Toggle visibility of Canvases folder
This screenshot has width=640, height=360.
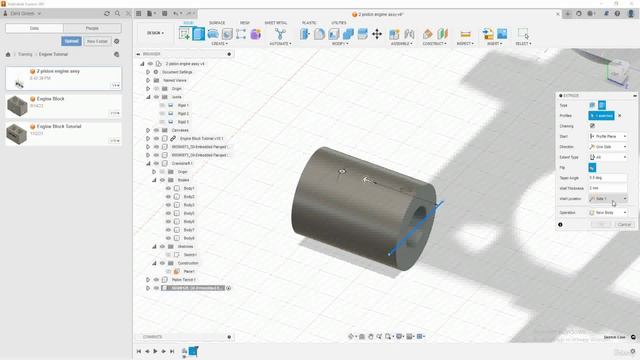(x=156, y=130)
